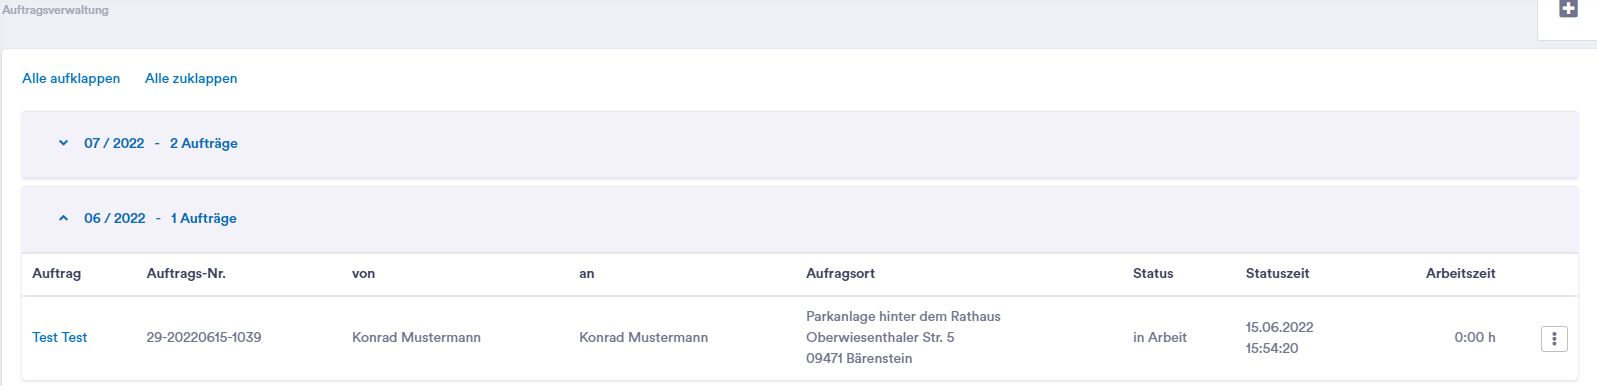Viewport: 1597px width, 386px height.
Task: Add a new order with plus icon
Action: click(x=1568, y=9)
